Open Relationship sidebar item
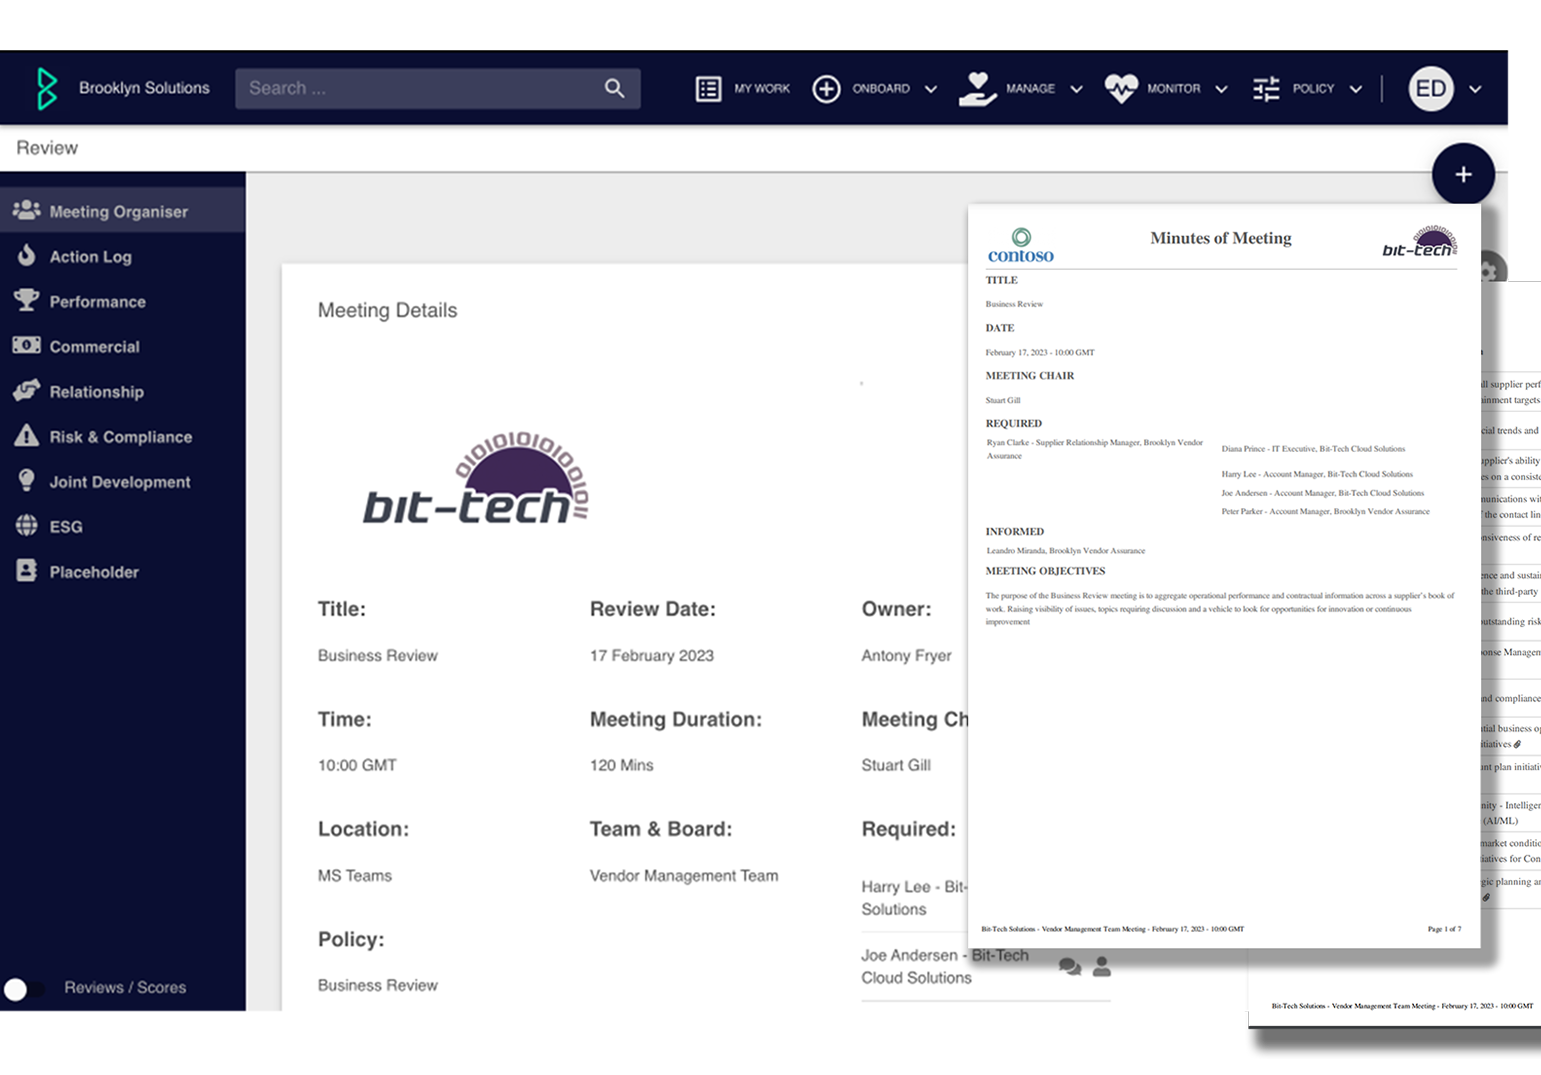 click(122, 391)
